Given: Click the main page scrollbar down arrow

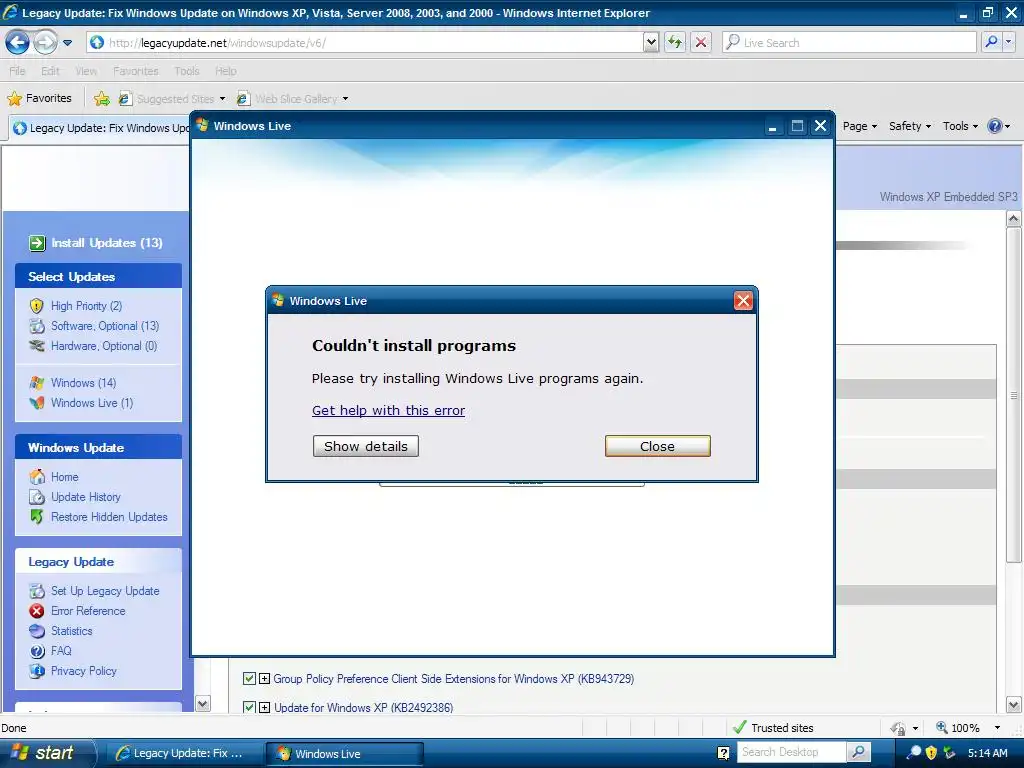Looking at the screenshot, I should (x=1014, y=705).
